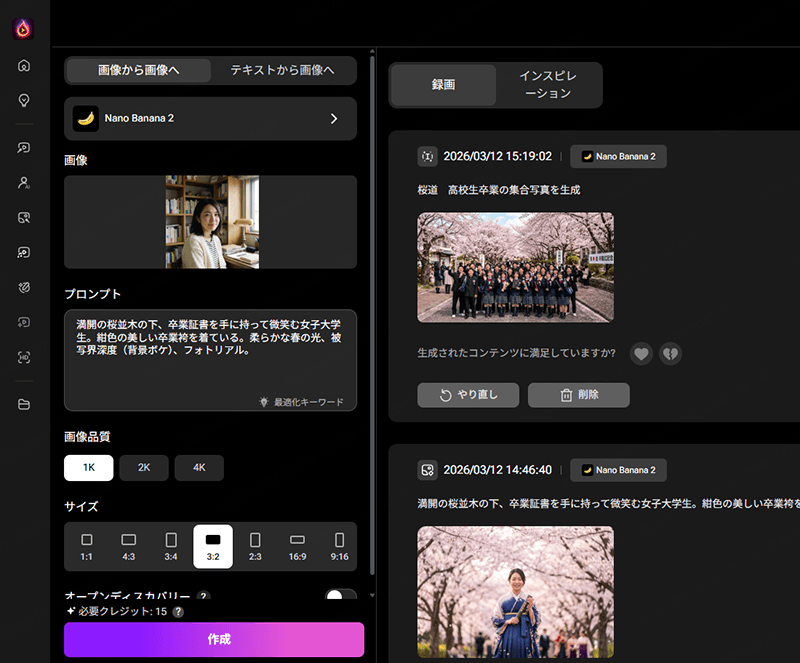The image size is (800, 663).
Task: Click the help icon beside 必要クレジット
Action: click(x=178, y=611)
